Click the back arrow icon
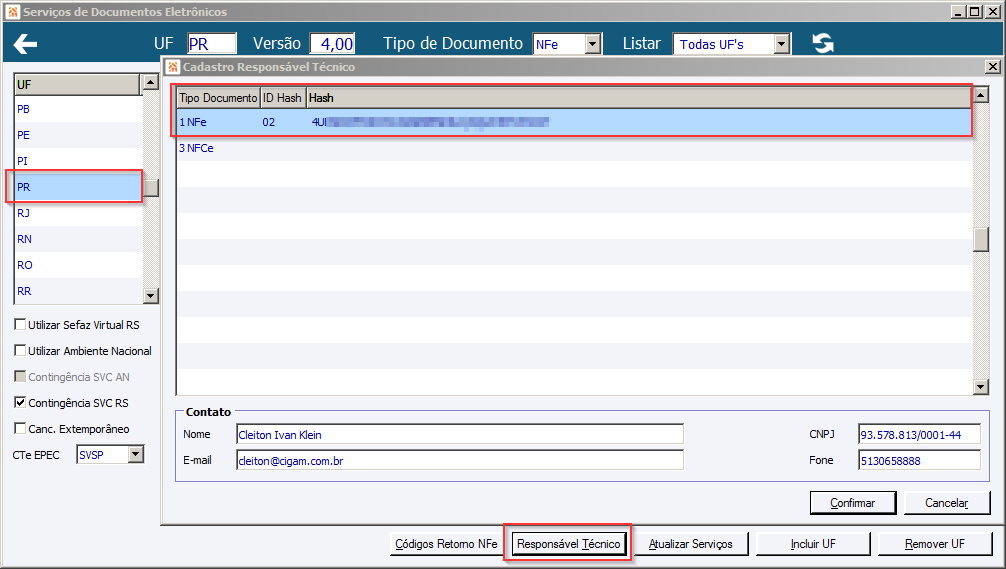The width and height of the screenshot is (1006, 569). 25,44
